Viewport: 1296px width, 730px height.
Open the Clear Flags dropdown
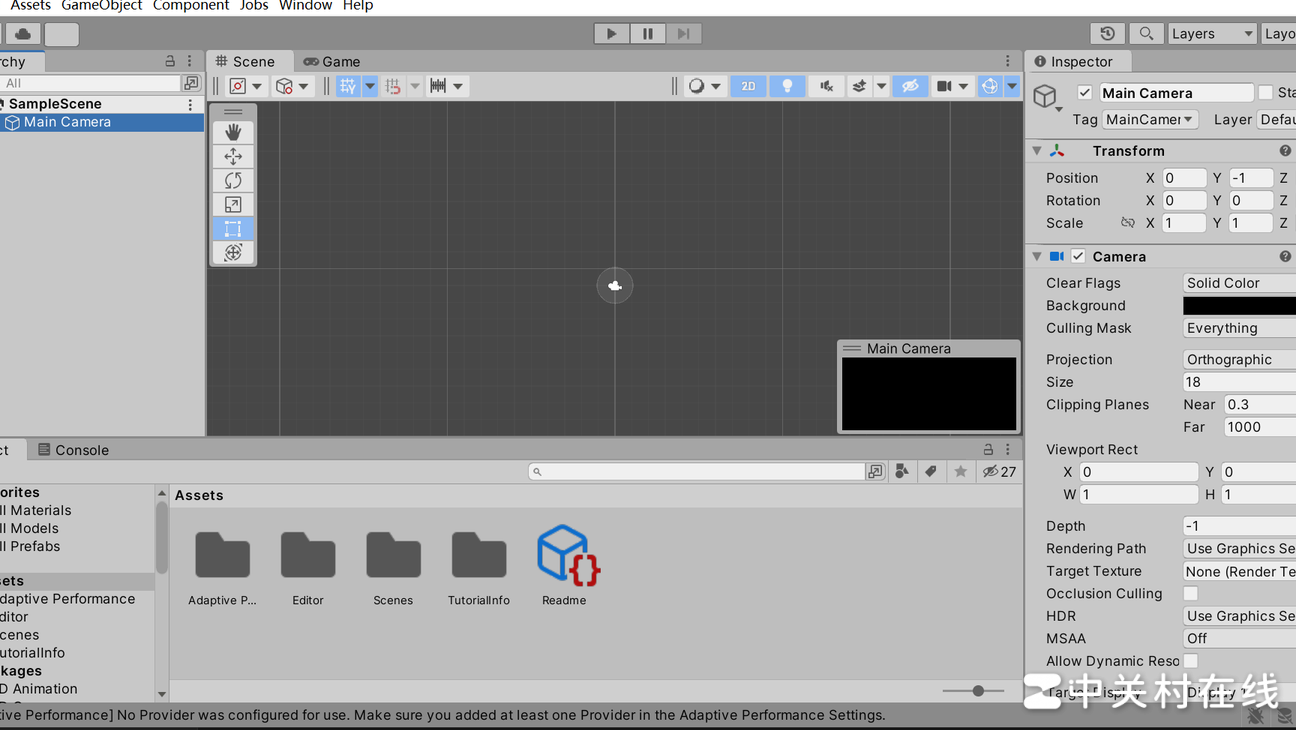click(x=1238, y=283)
